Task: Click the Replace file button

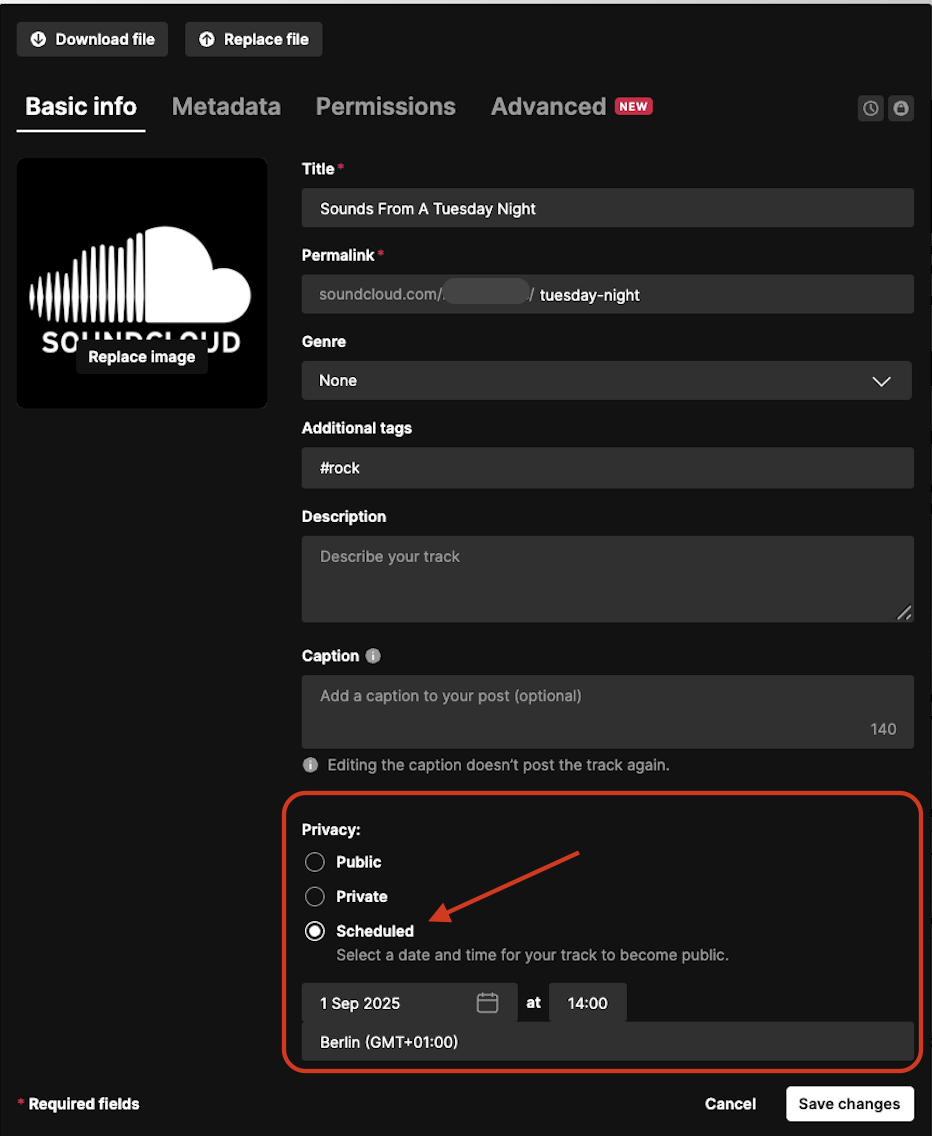Action: click(x=254, y=40)
